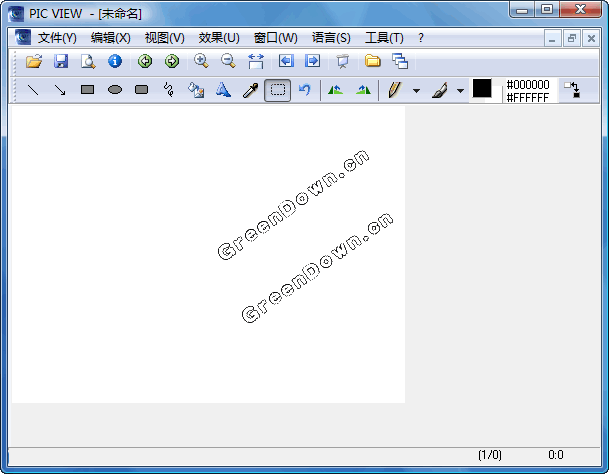The height and width of the screenshot is (474, 609).
Task: Open the 效果(U) menu
Action: pos(219,38)
